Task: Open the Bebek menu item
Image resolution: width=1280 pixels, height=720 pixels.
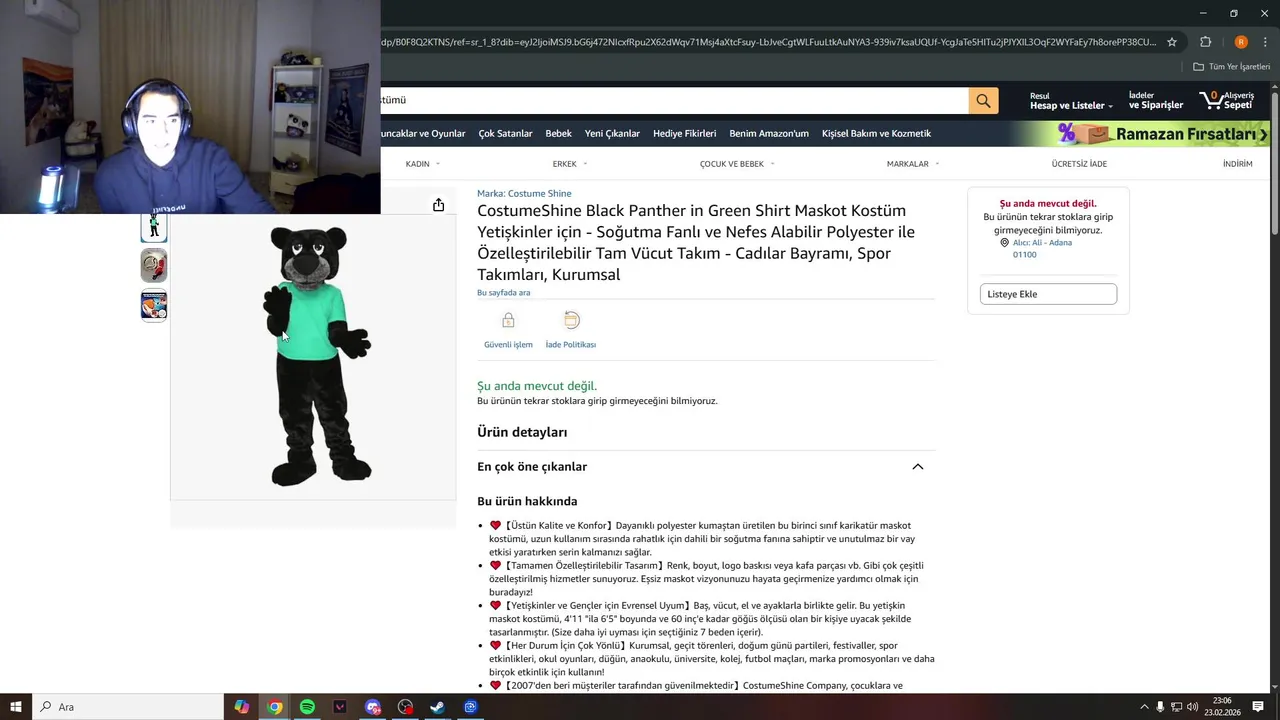Action: pyautogui.click(x=558, y=134)
